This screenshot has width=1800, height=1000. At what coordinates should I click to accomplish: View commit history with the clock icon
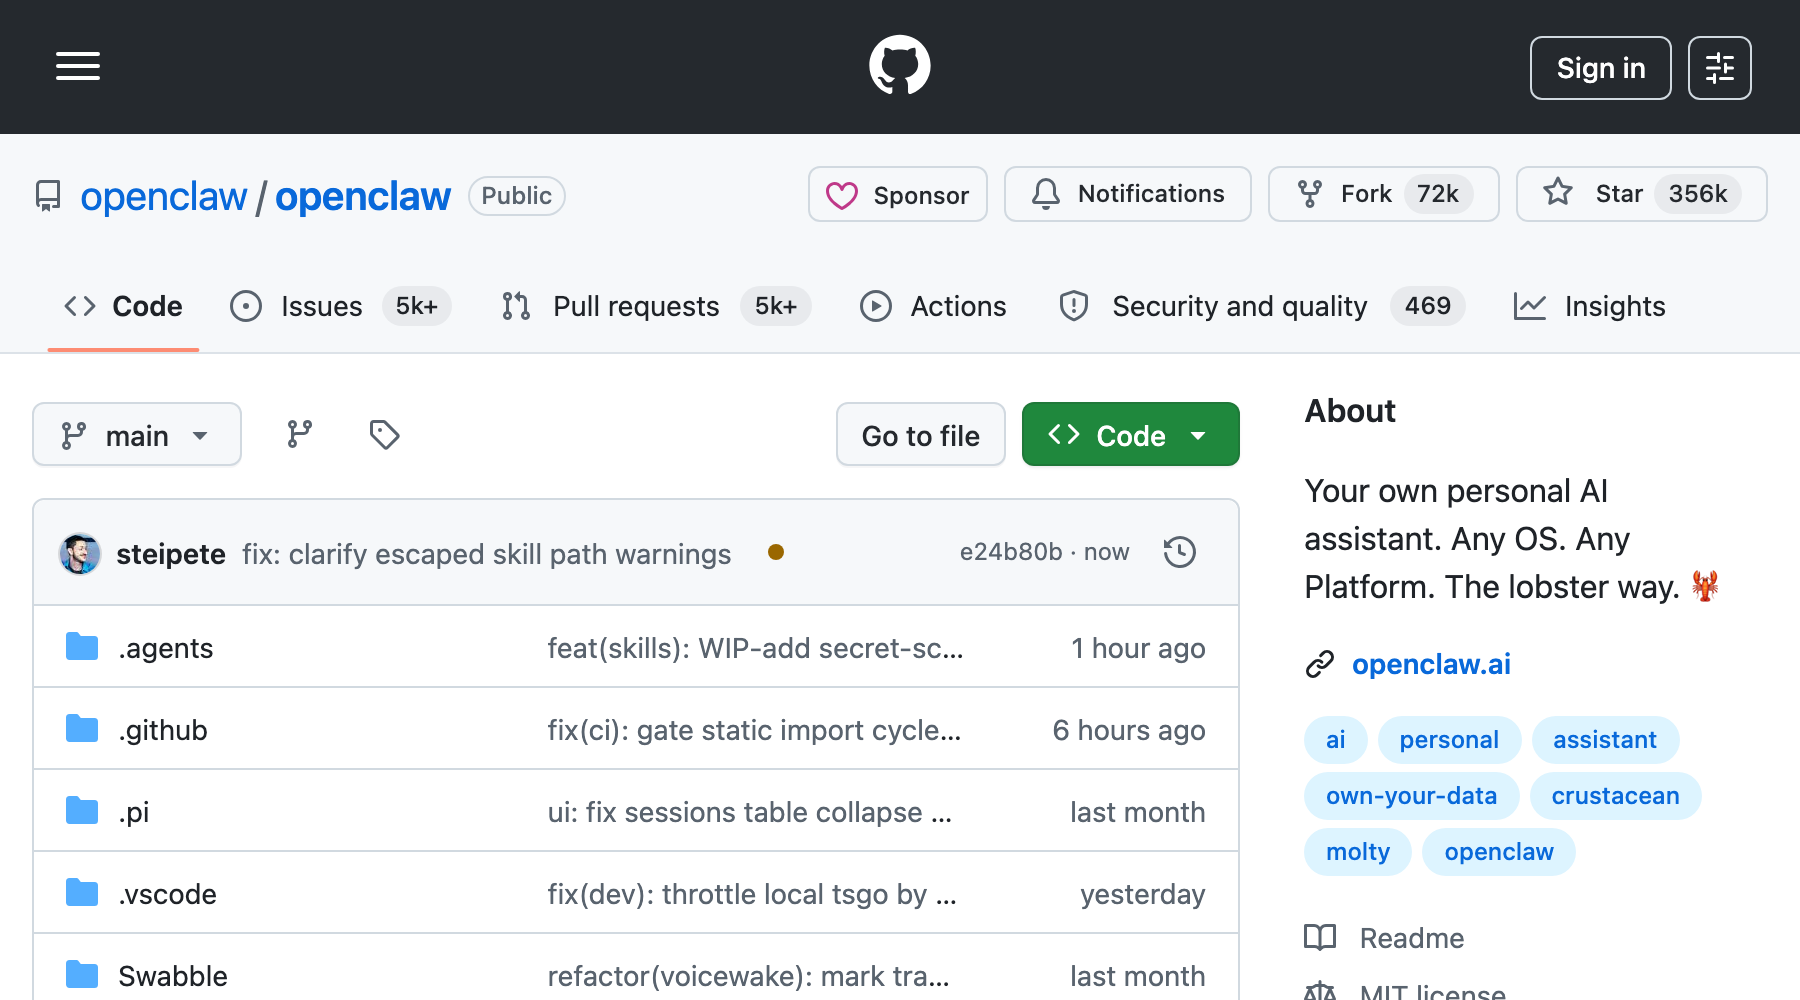tap(1179, 551)
